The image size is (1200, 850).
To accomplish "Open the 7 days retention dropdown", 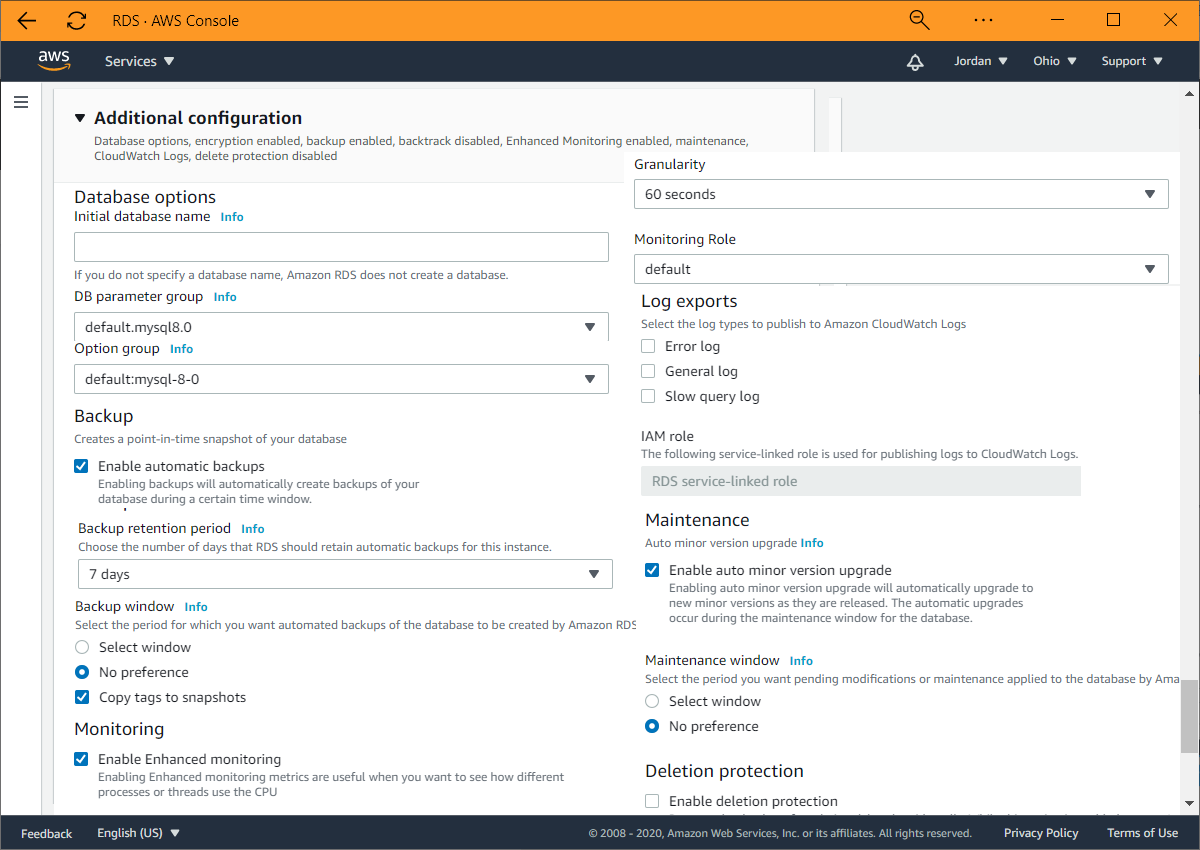I will 345,574.
